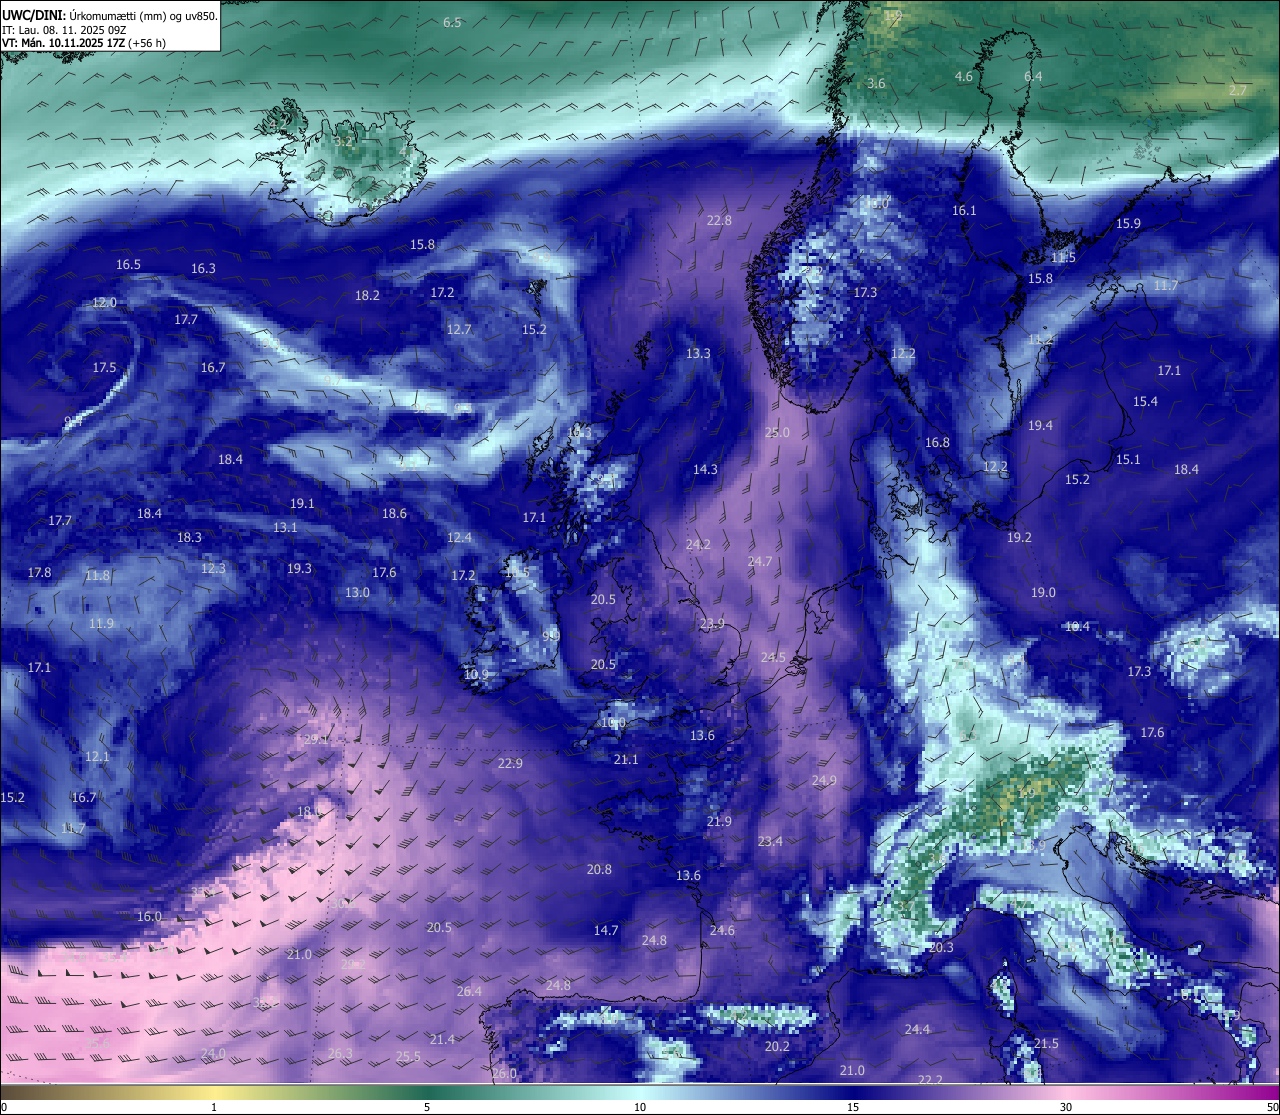Click the map value 26.4
The image size is (1280, 1115).
[469, 991]
